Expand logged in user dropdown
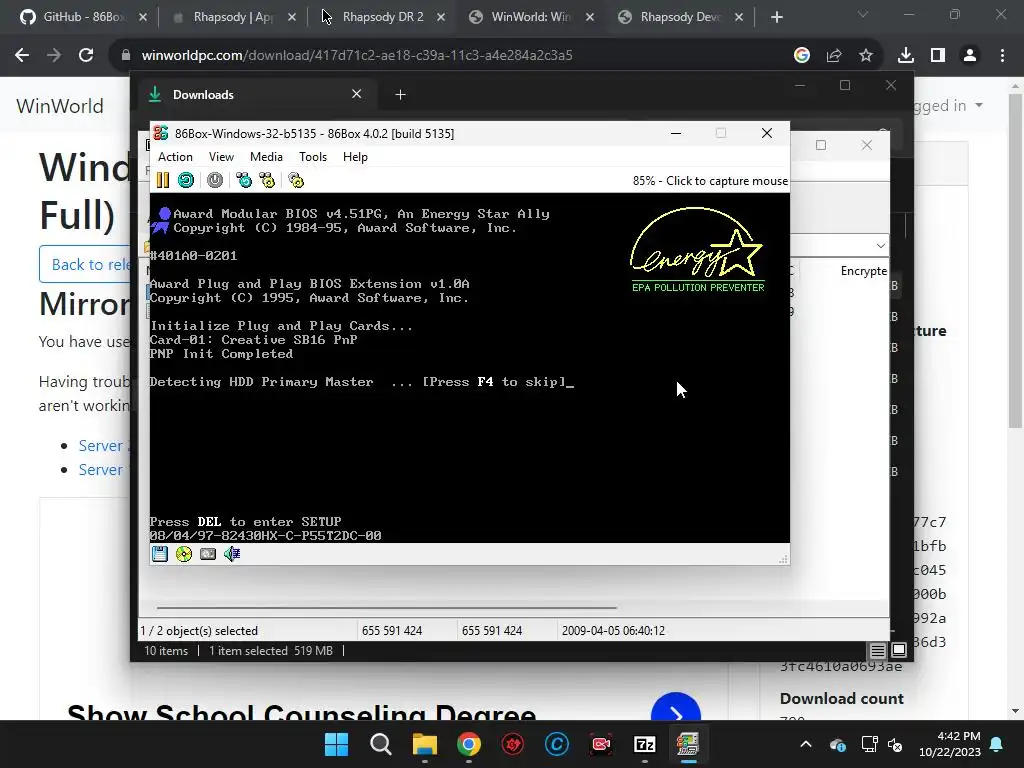 tap(947, 105)
